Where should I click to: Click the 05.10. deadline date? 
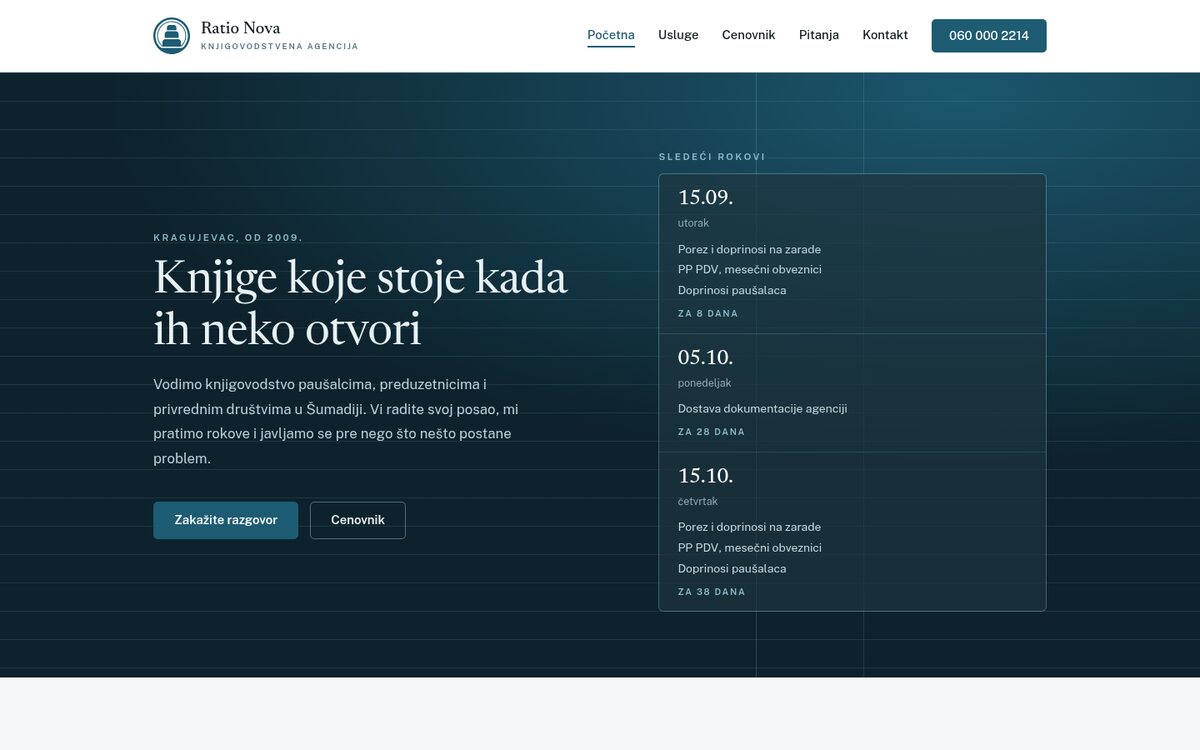click(705, 357)
